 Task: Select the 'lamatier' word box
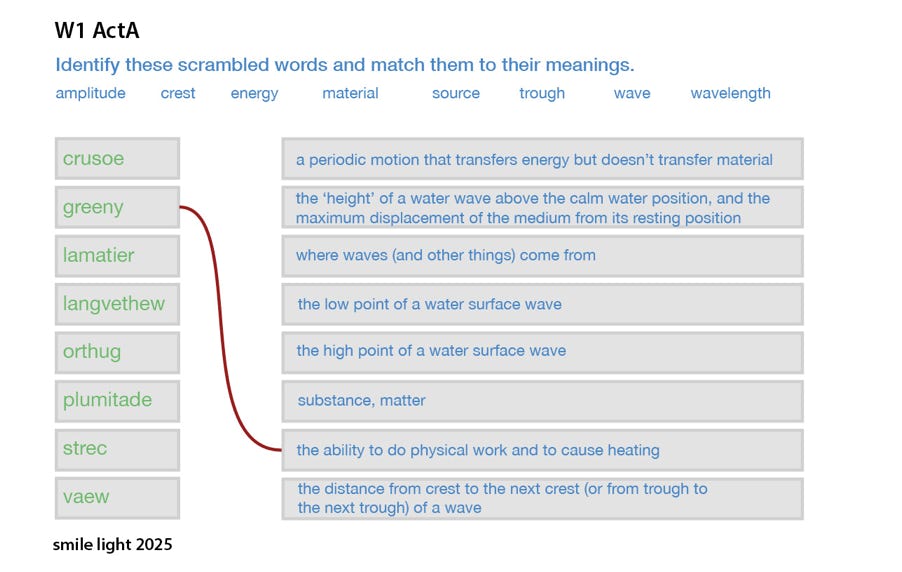pos(117,256)
